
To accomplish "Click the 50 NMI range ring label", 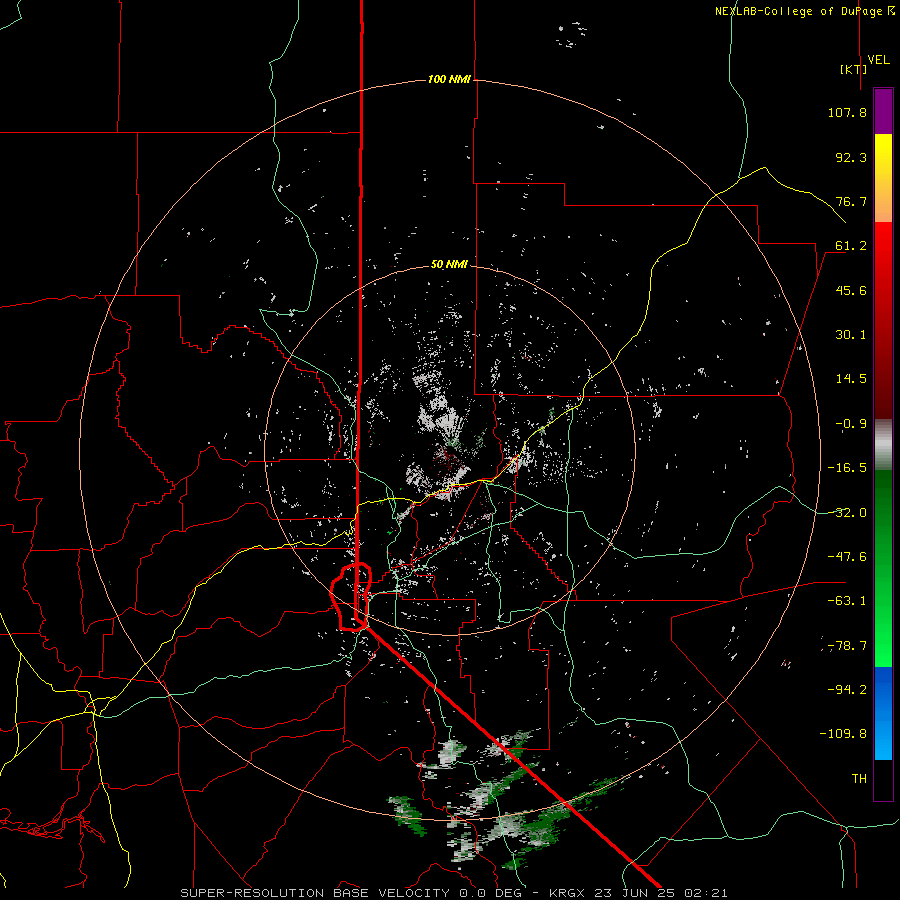I will pyautogui.click(x=449, y=265).
